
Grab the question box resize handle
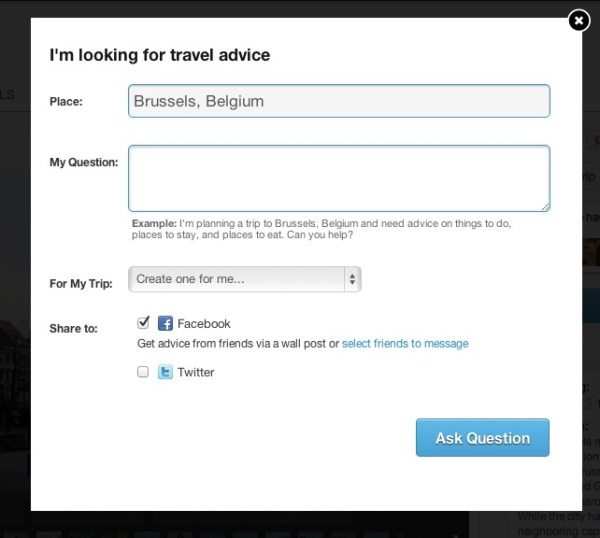click(x=544, y=206)
